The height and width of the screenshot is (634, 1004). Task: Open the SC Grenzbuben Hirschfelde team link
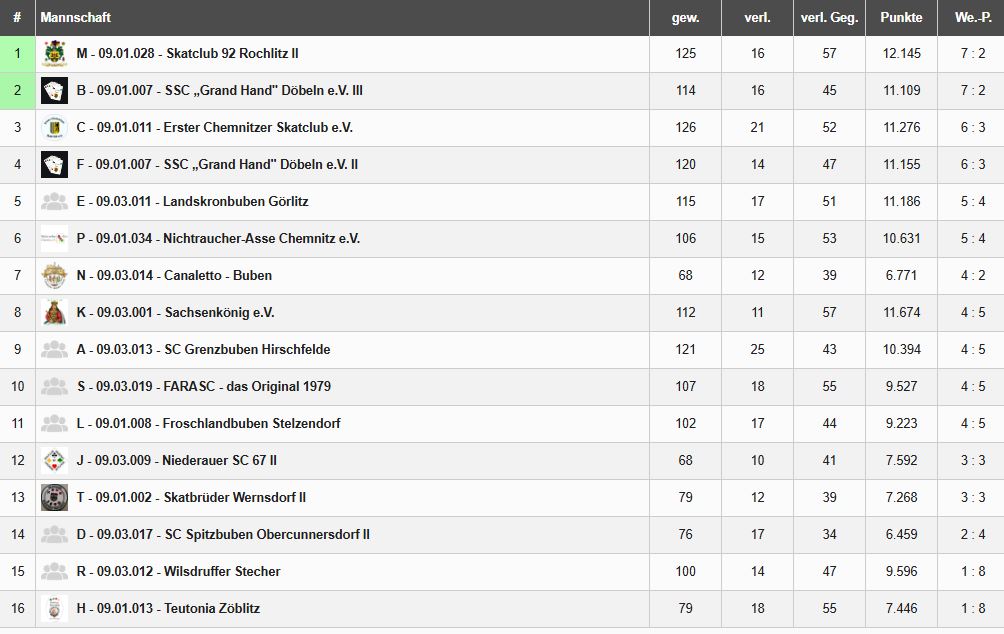(x=203, y=350)
